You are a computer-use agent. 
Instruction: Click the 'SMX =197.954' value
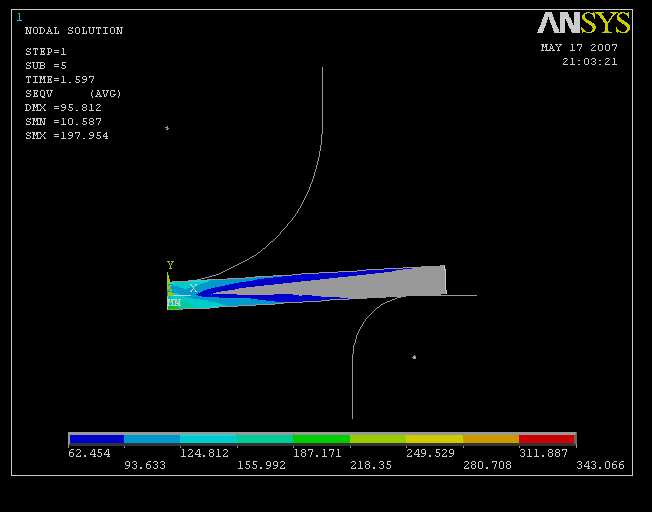pos(67,136)
